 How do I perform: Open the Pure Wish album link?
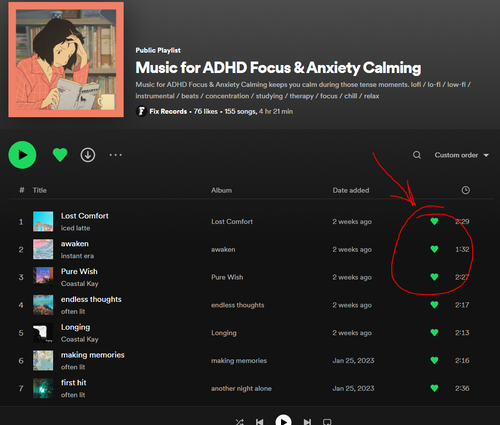[x=227, y=277]
